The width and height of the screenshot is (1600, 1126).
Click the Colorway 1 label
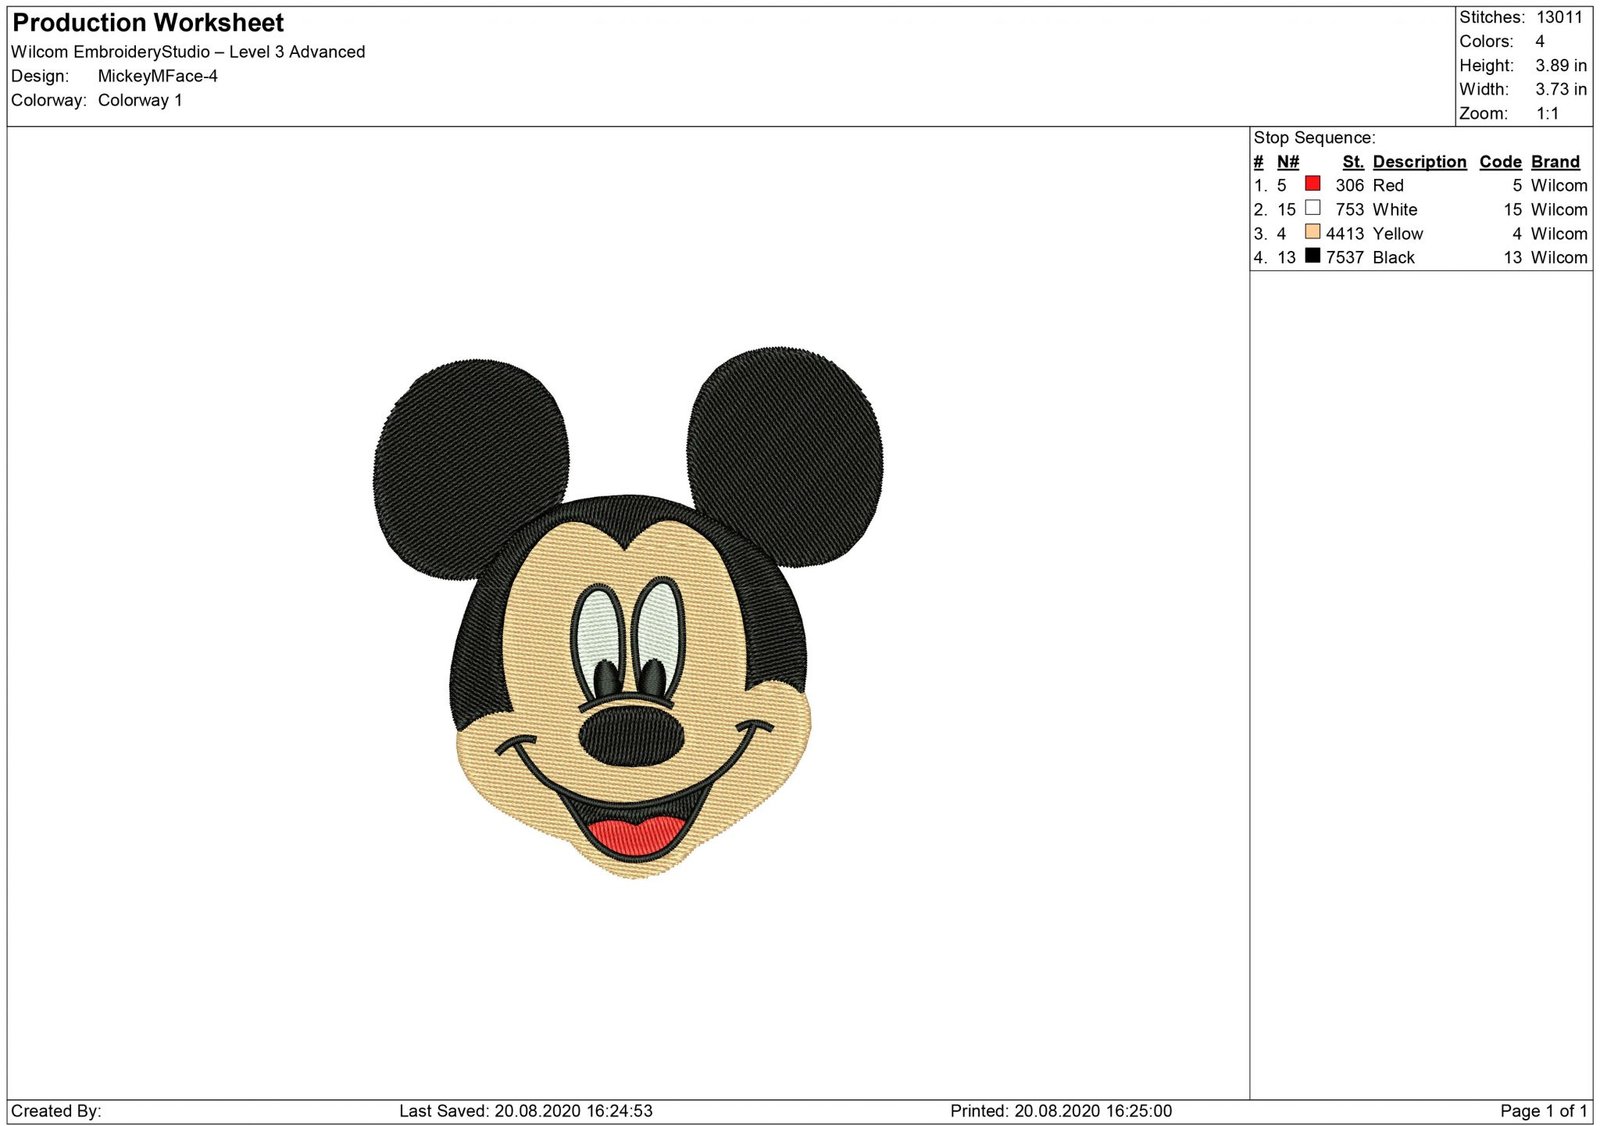pos(140,100)
